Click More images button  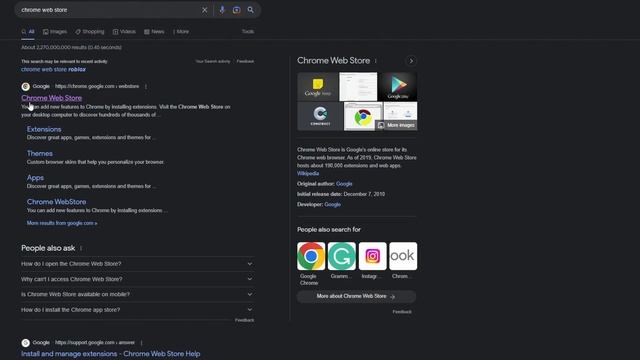396,125
